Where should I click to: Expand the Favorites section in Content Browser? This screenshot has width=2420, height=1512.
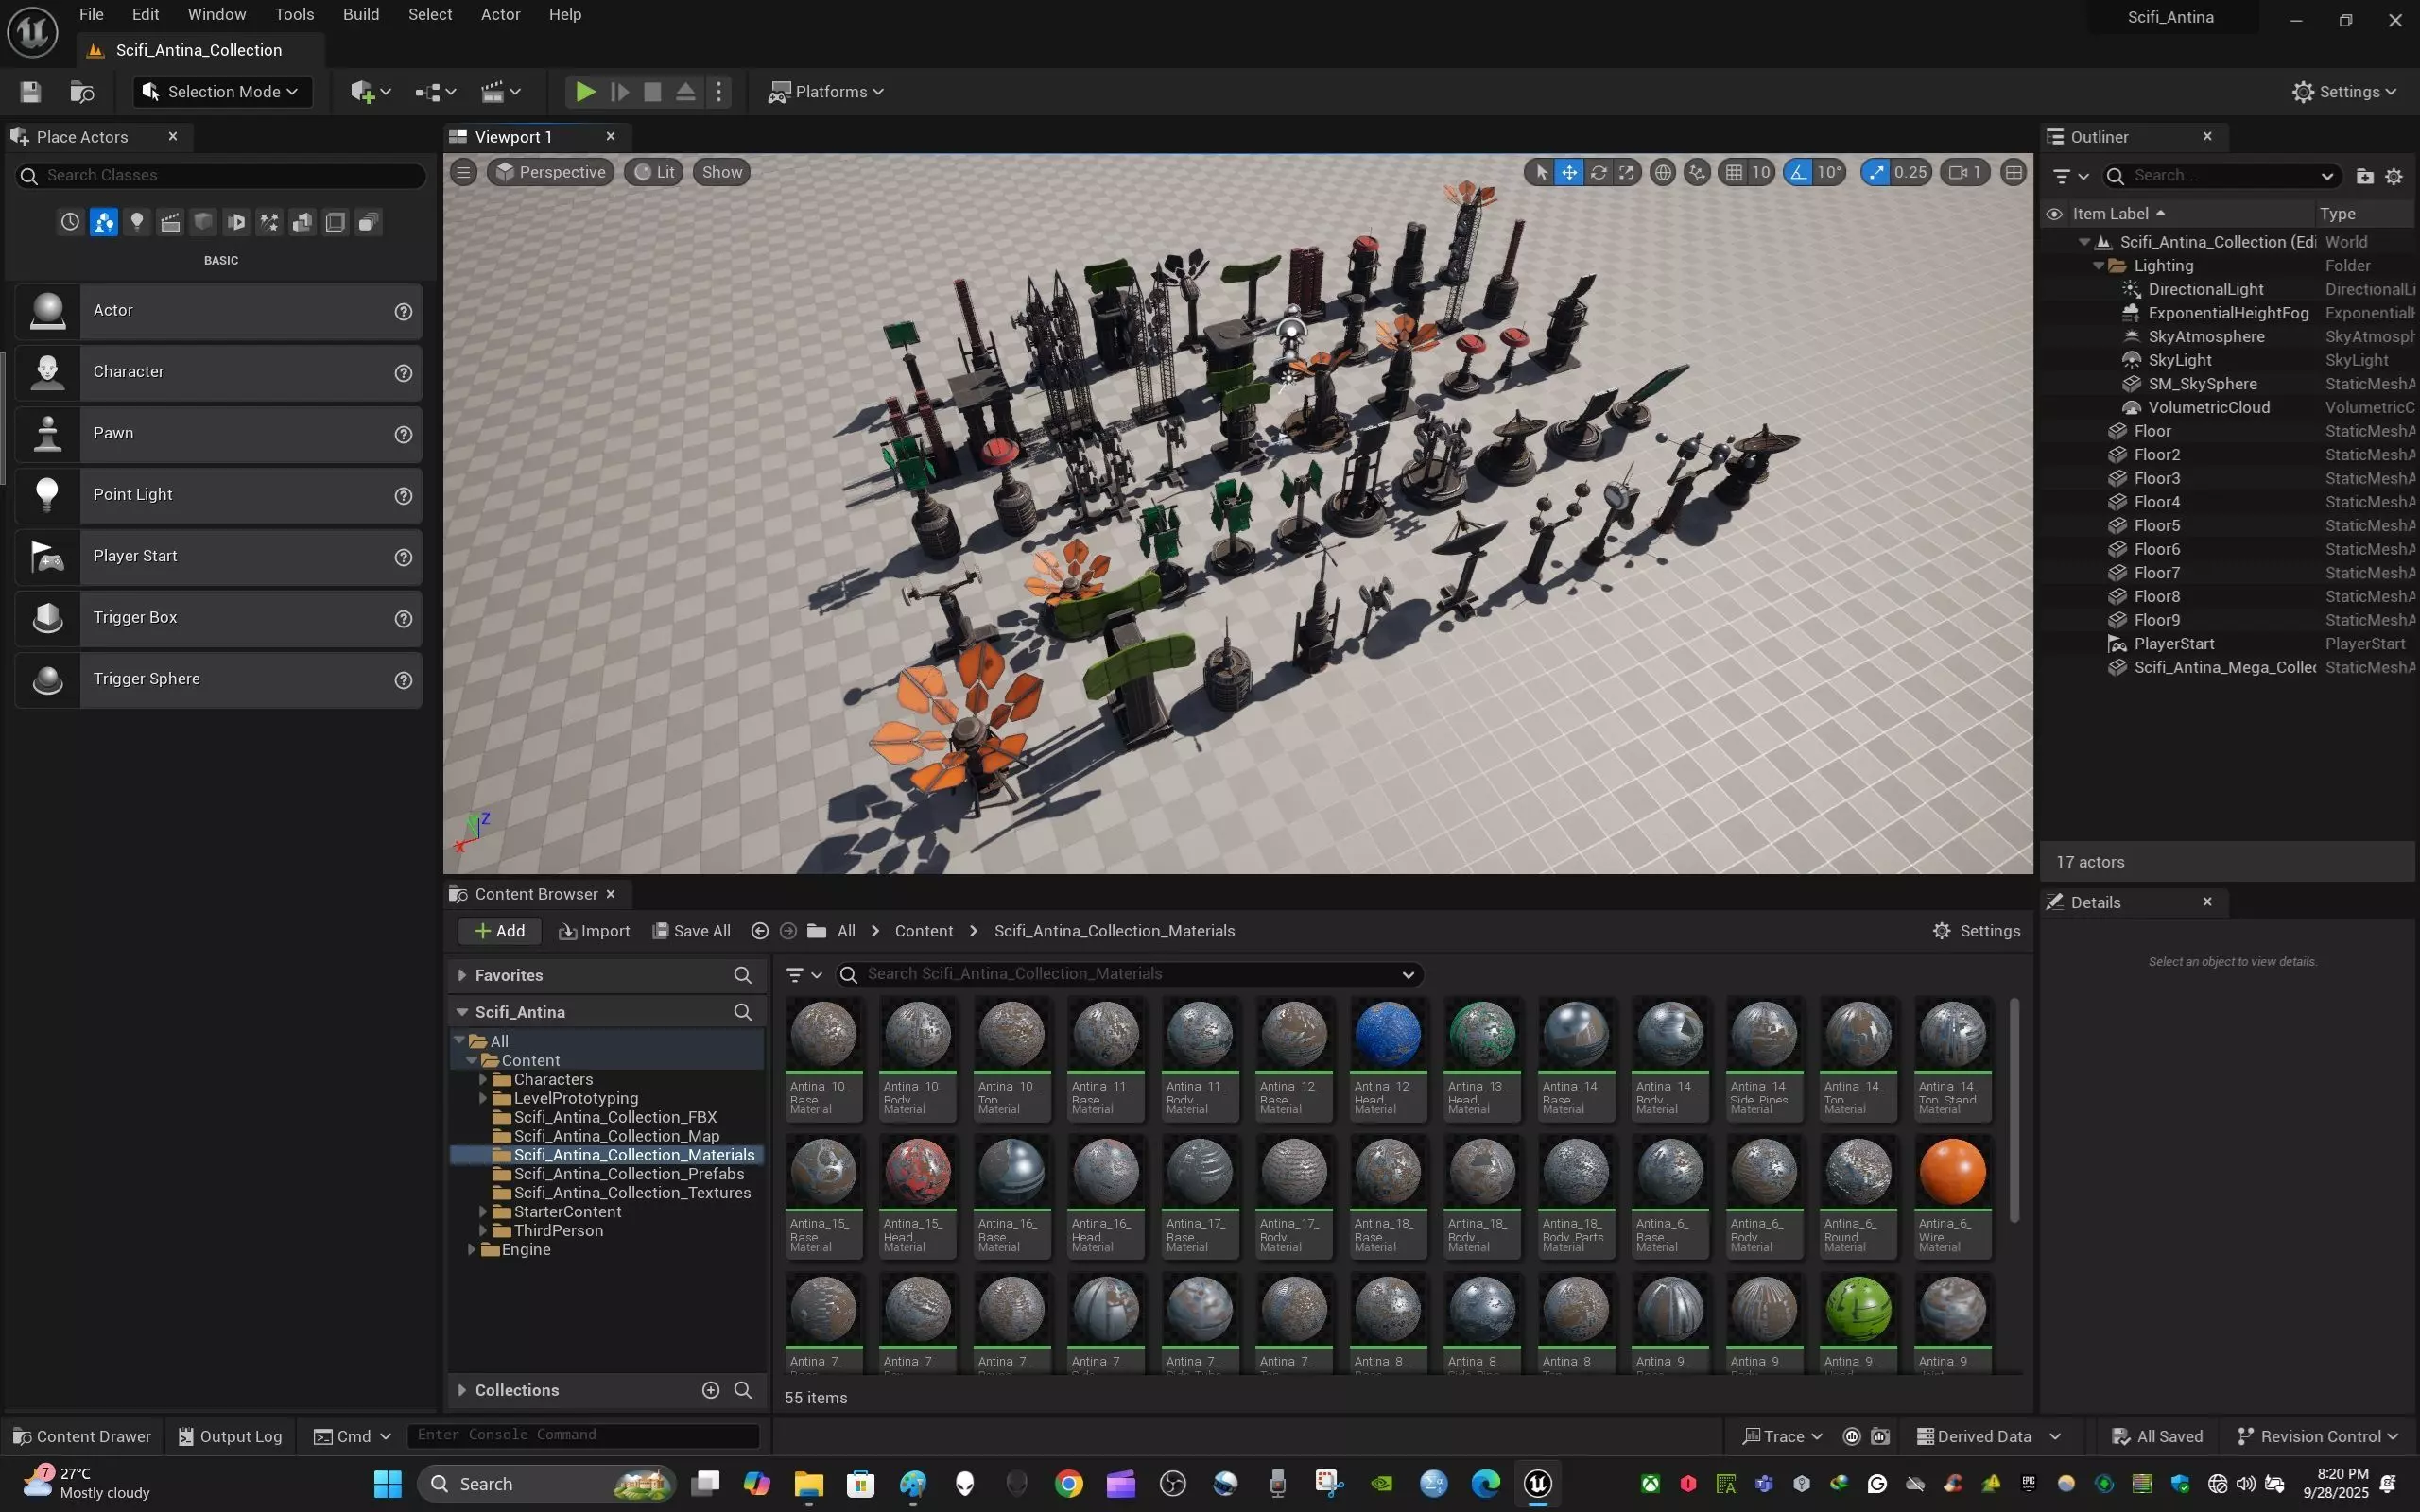pos(462,975)
